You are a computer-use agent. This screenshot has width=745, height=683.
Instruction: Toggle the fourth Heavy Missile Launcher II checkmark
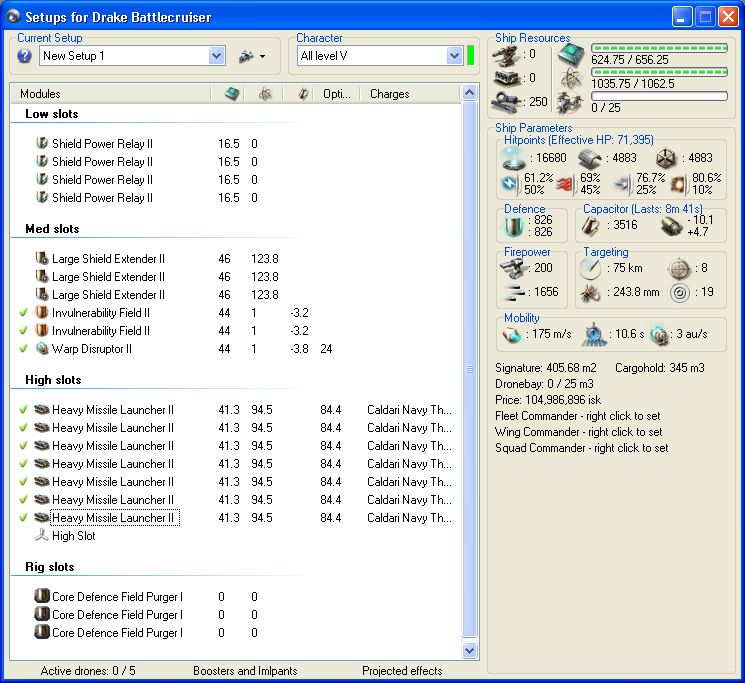coord(23,464)
